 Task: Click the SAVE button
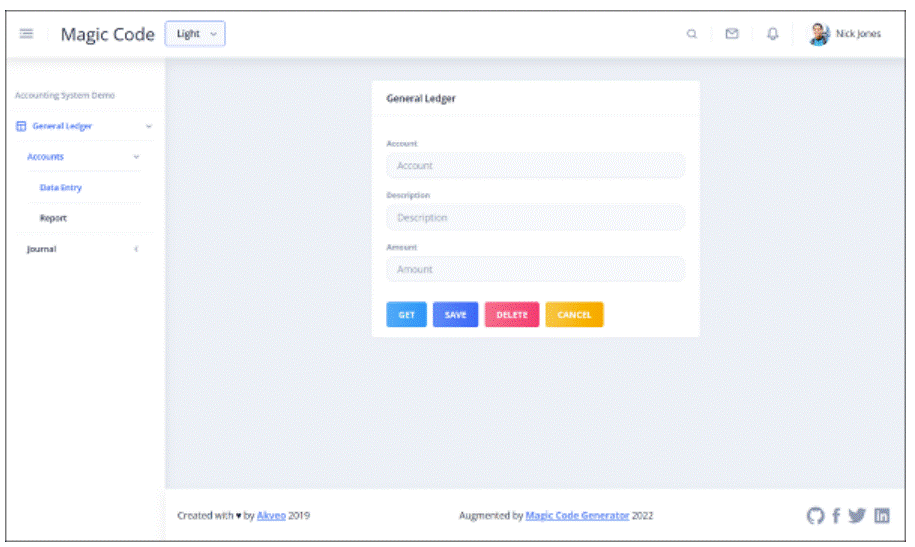coord(455,315)
